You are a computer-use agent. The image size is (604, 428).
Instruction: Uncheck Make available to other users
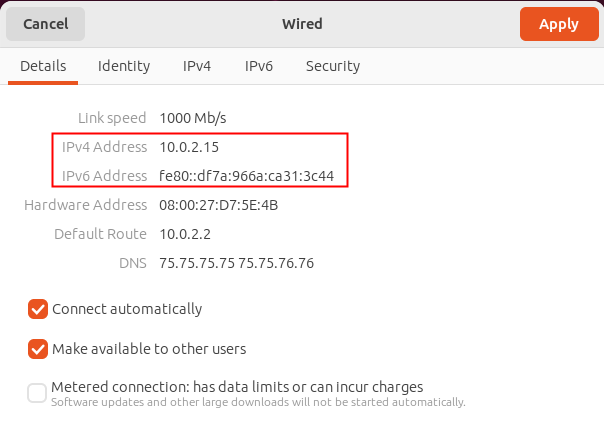(38, 349)
